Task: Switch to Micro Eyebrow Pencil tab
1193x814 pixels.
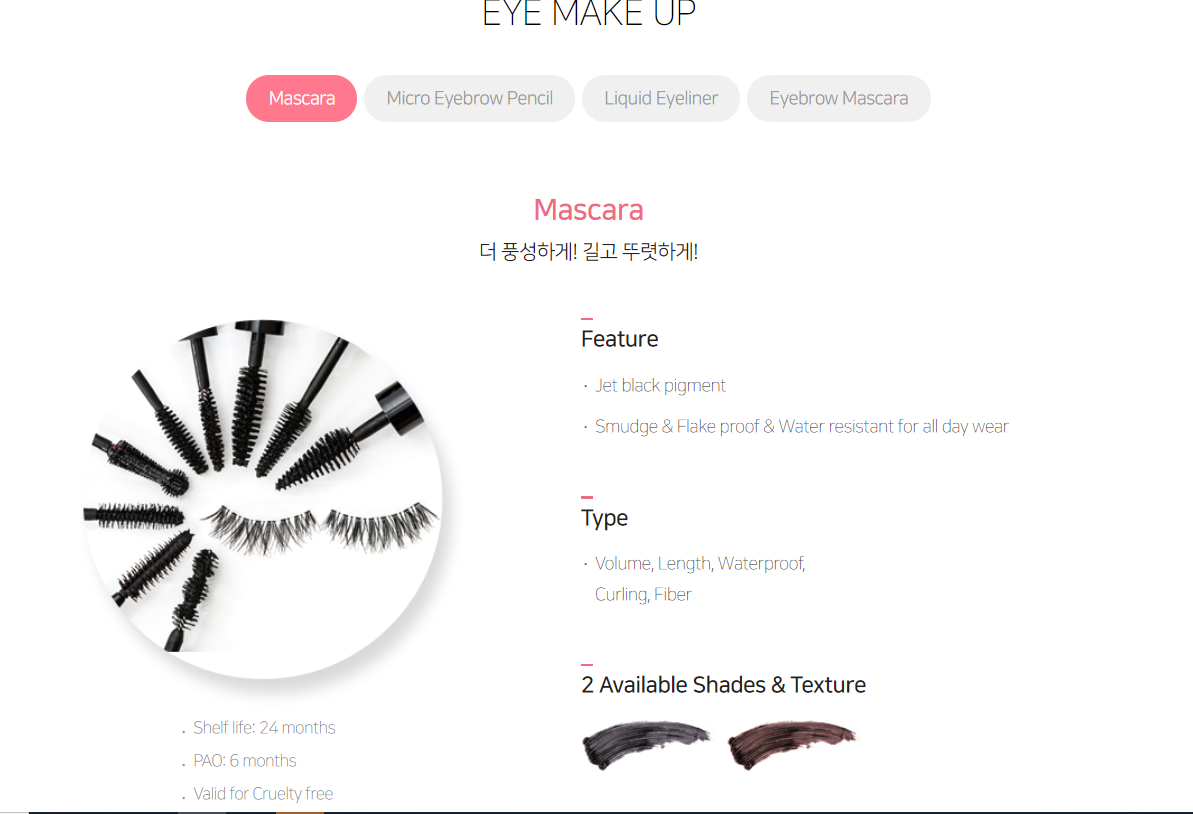Action: click(x=469, y=98)
